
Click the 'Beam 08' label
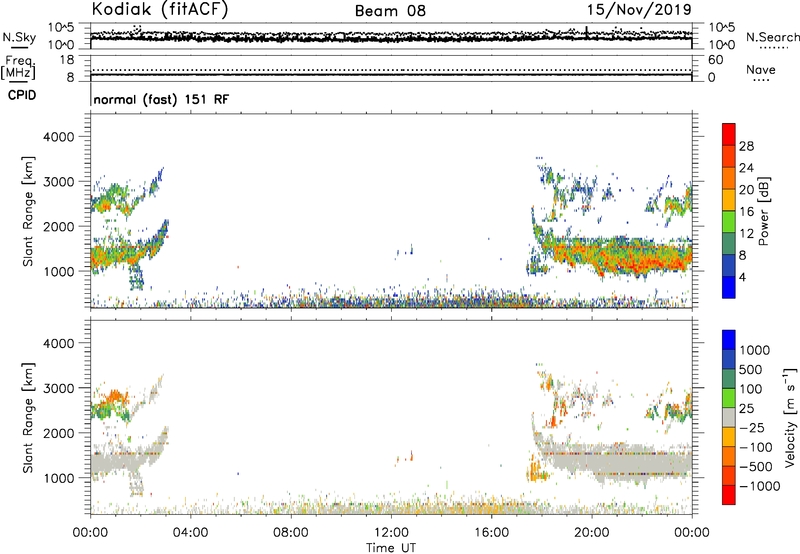tap(390, 11)
